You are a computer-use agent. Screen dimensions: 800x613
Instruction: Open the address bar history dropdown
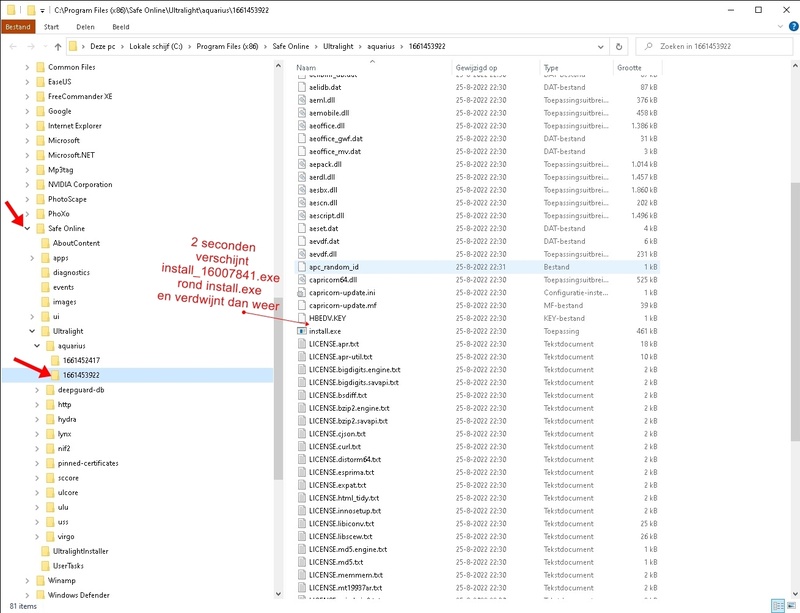(600, 46)
